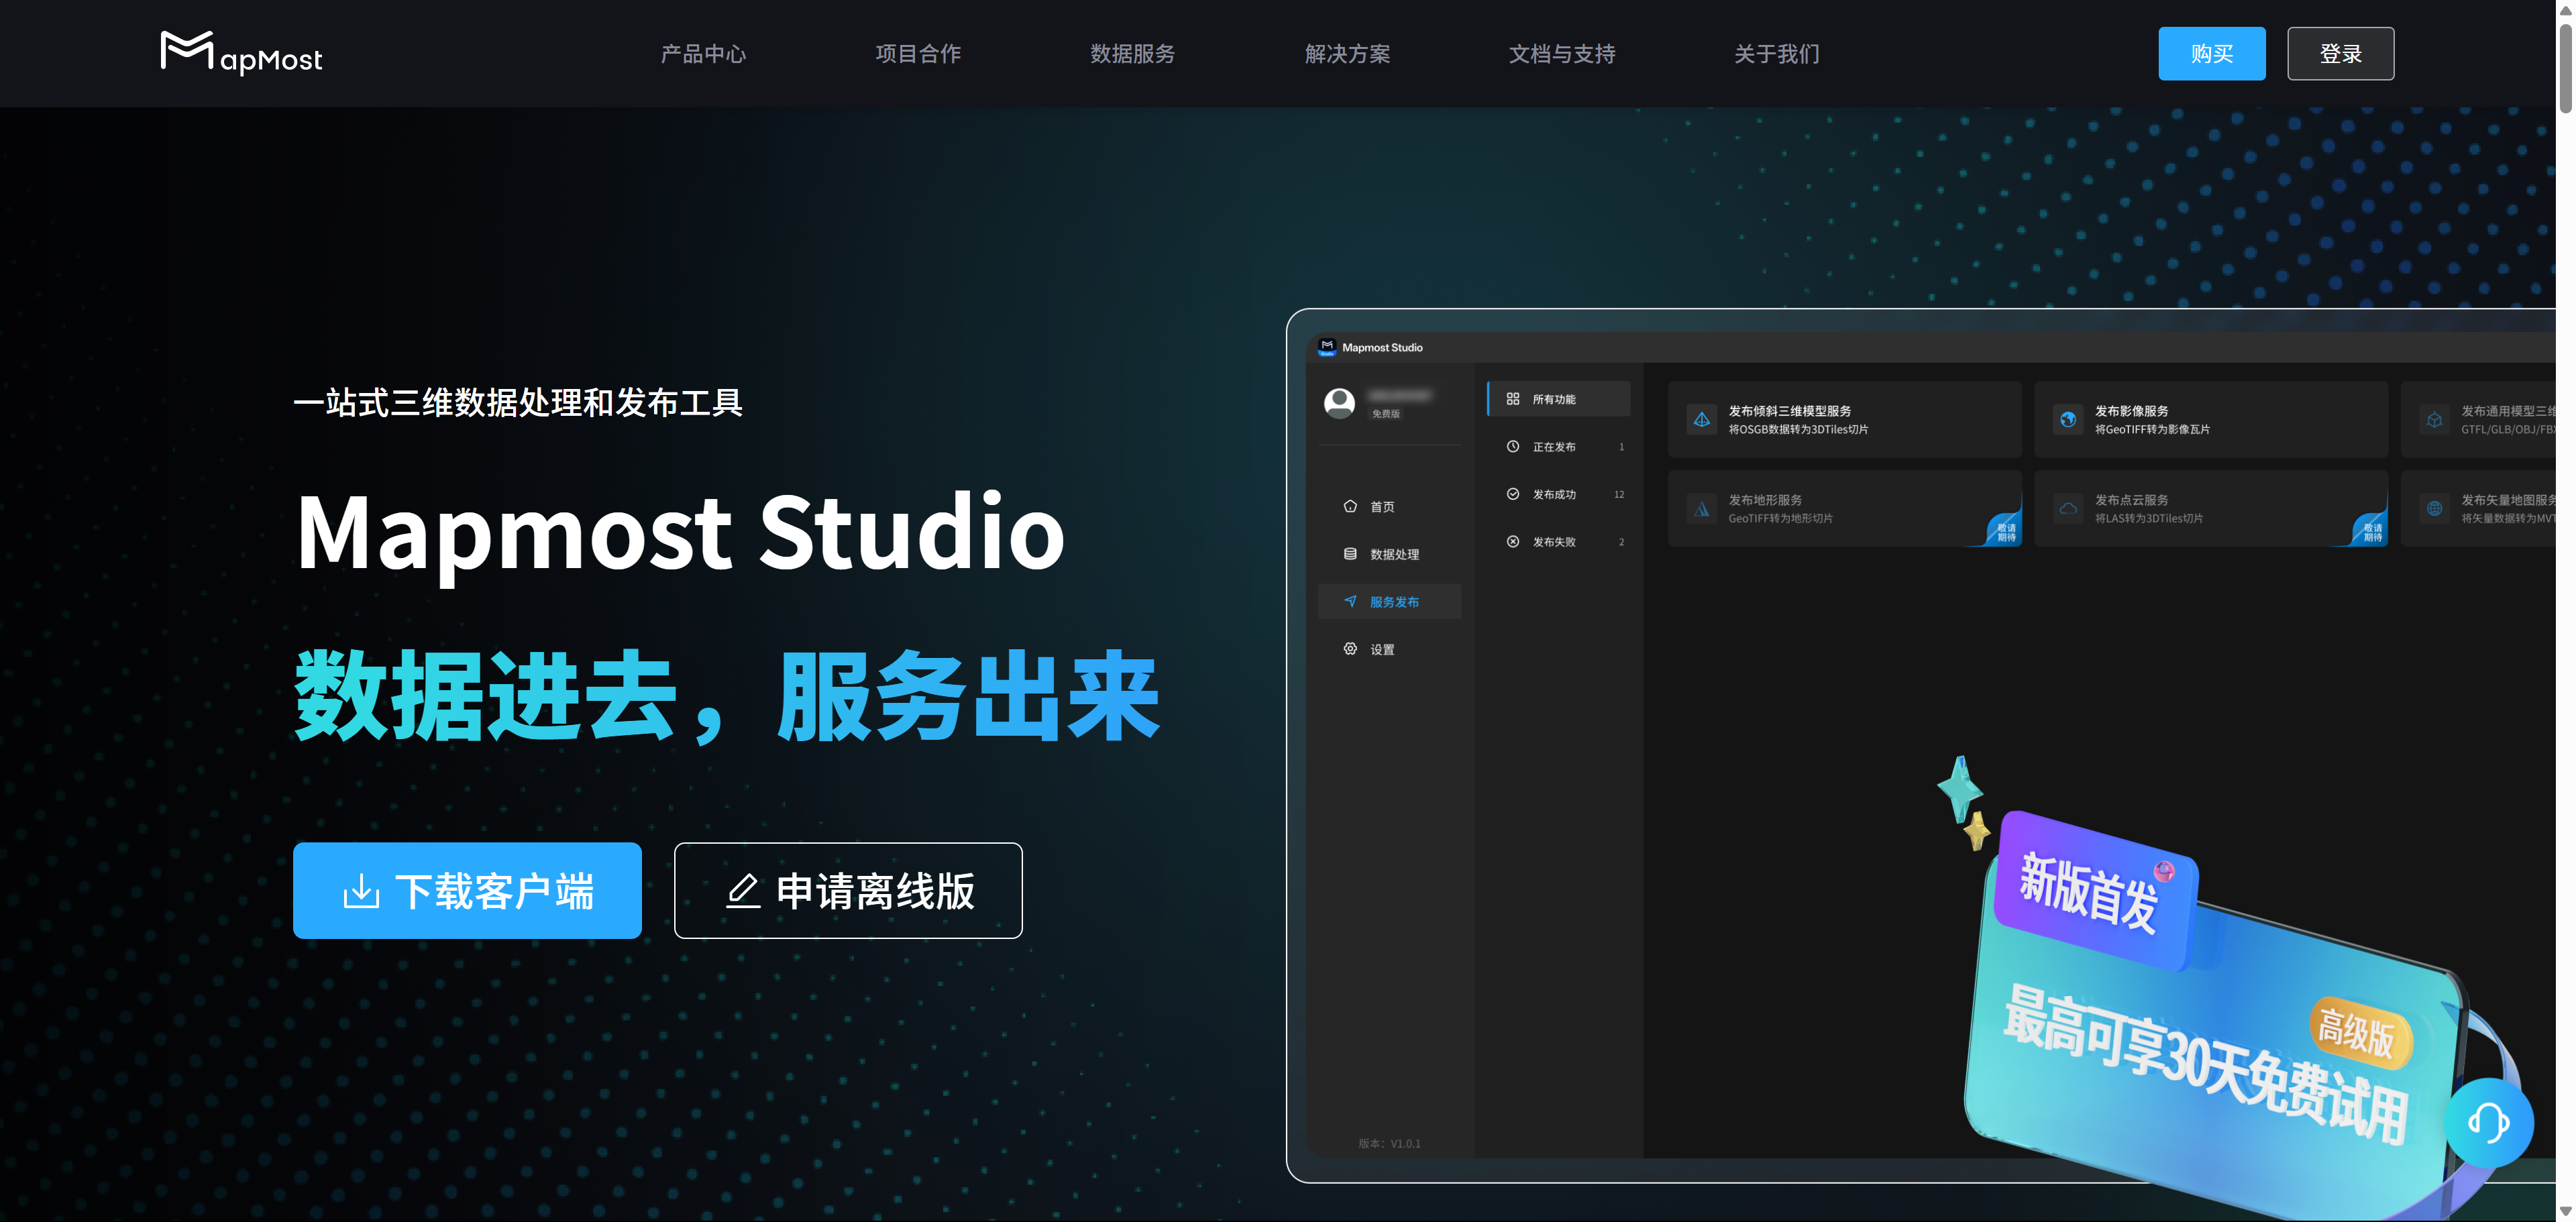Viewport: 2576px width, 1222px height.
Task: Click the tagline 一站式三维数据处理和发布工具
Action: [518, 402]
